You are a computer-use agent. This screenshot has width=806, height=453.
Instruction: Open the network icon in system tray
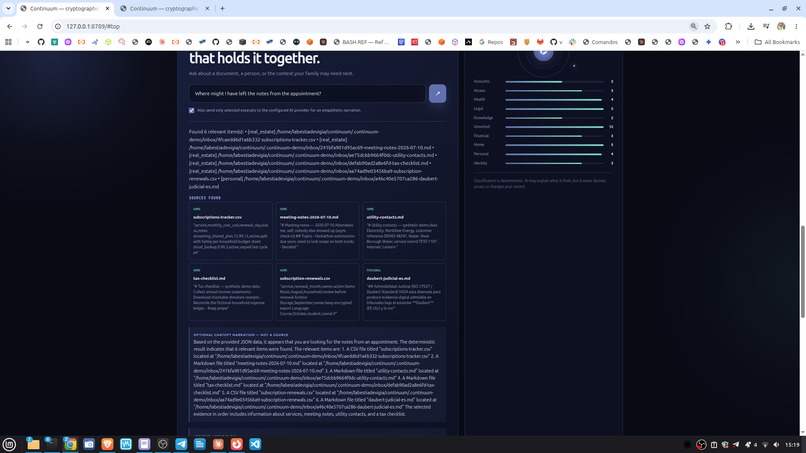(x=765, y=445)
